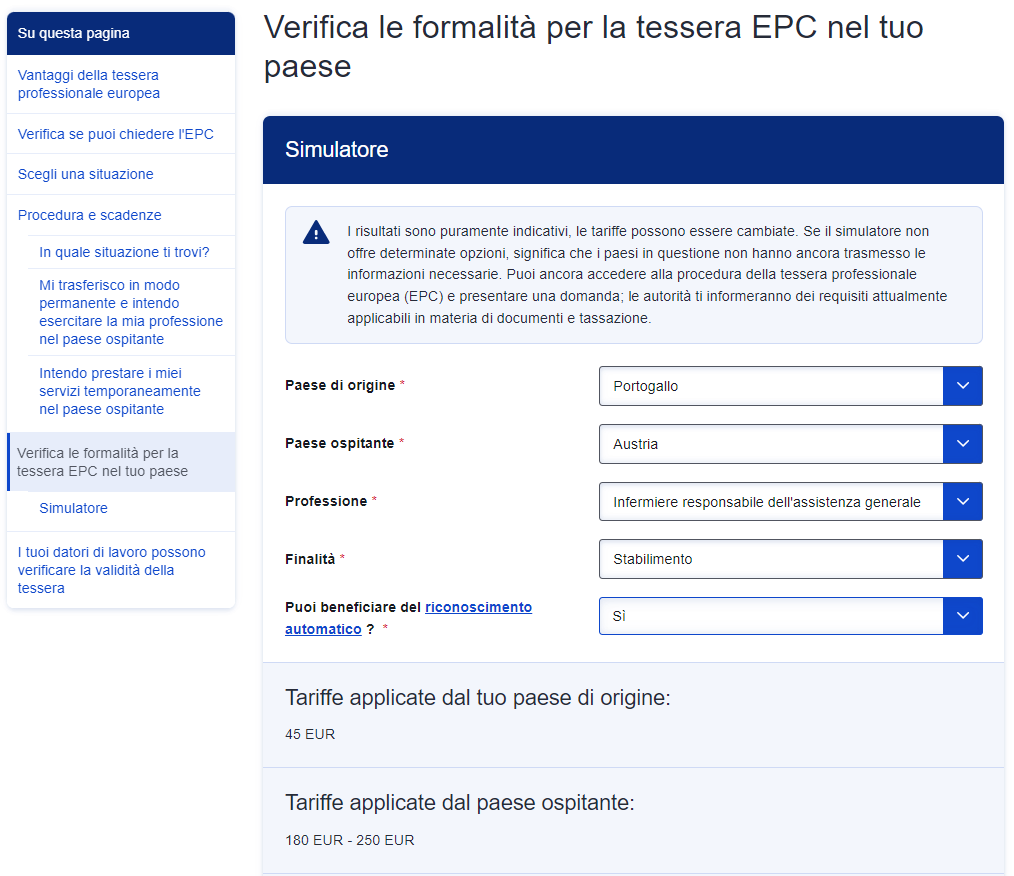Click the Finalità dropdown chevron
The height and width of the screenshot is (876, 1014).
click(x=962, y=559)
